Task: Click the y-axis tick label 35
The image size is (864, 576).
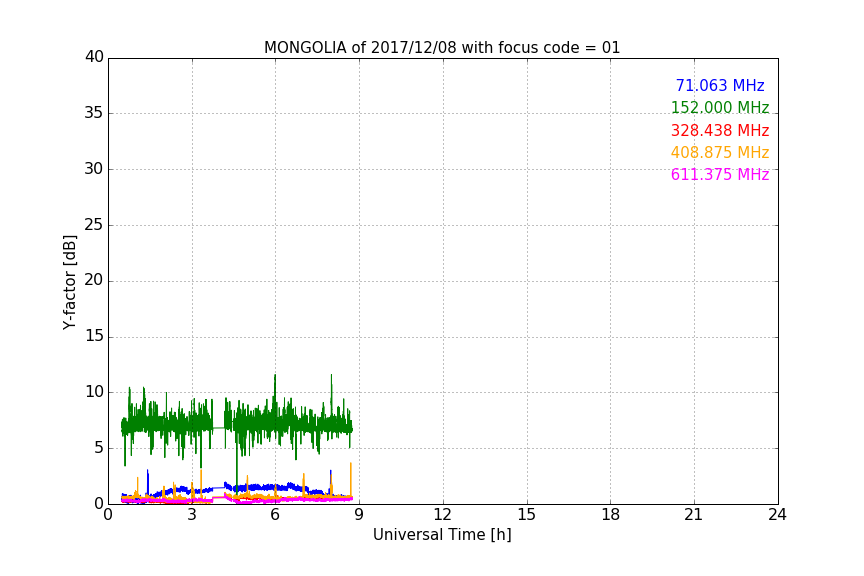Action: click(x=94, y=113)
